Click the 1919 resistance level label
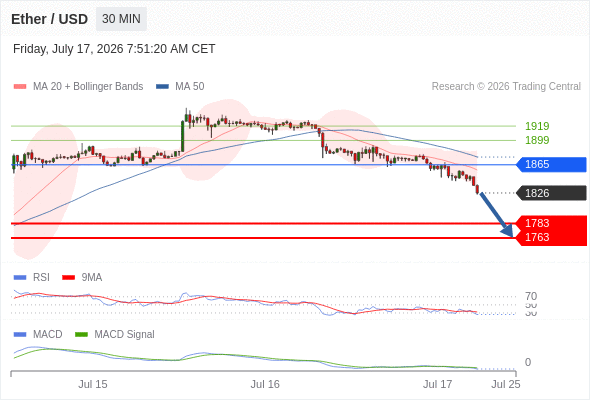 pos(537,126)
